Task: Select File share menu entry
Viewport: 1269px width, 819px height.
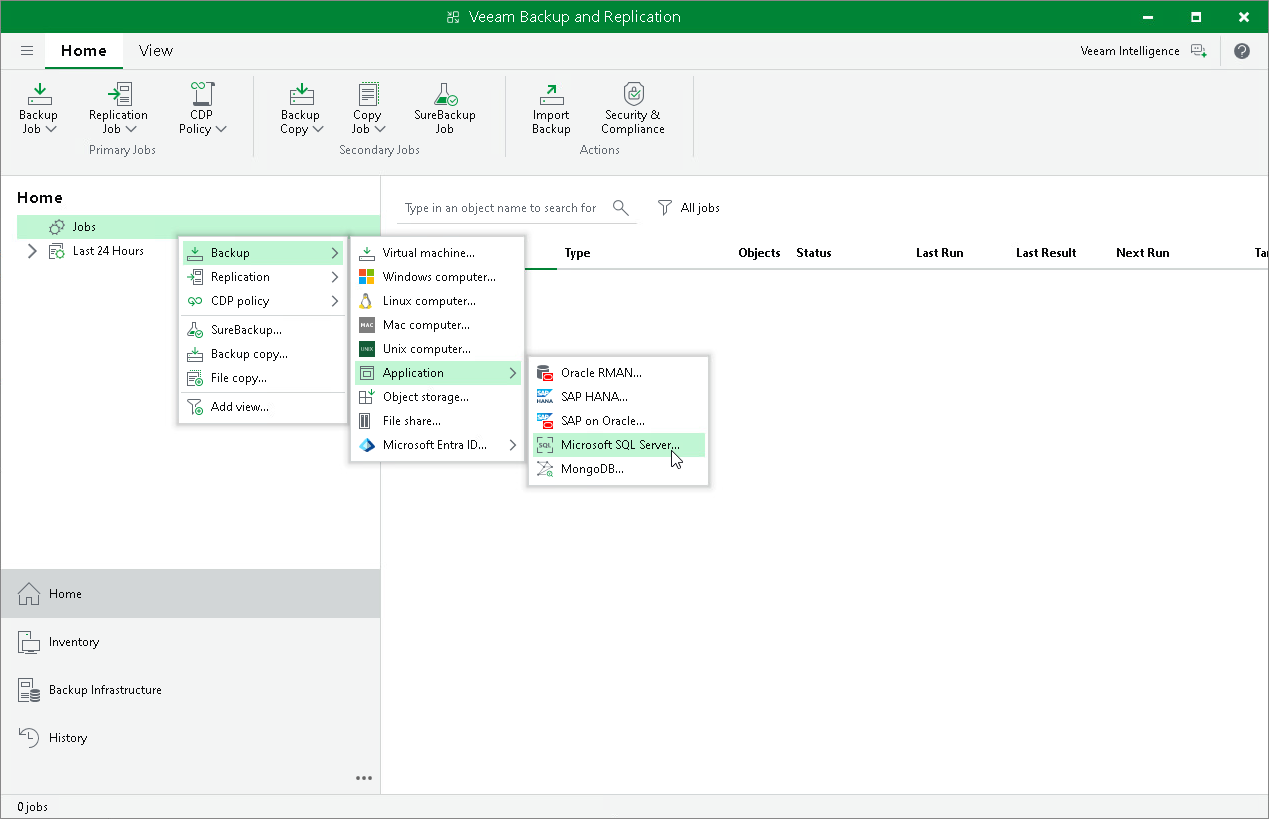Action: tap(437, 421)
